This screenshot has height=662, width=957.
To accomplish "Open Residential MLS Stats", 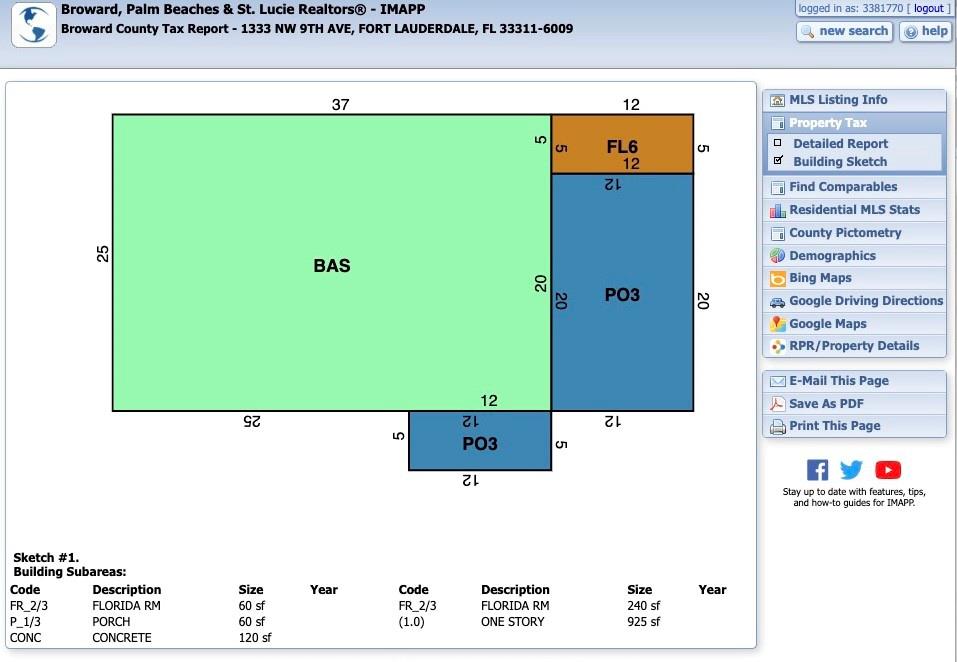I will (853, 210).
